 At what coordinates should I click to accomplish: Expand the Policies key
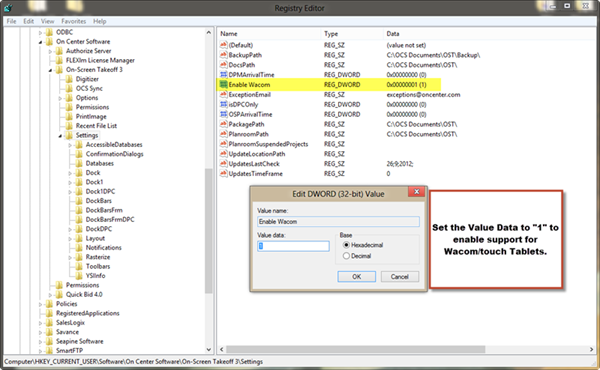point(41,304)
